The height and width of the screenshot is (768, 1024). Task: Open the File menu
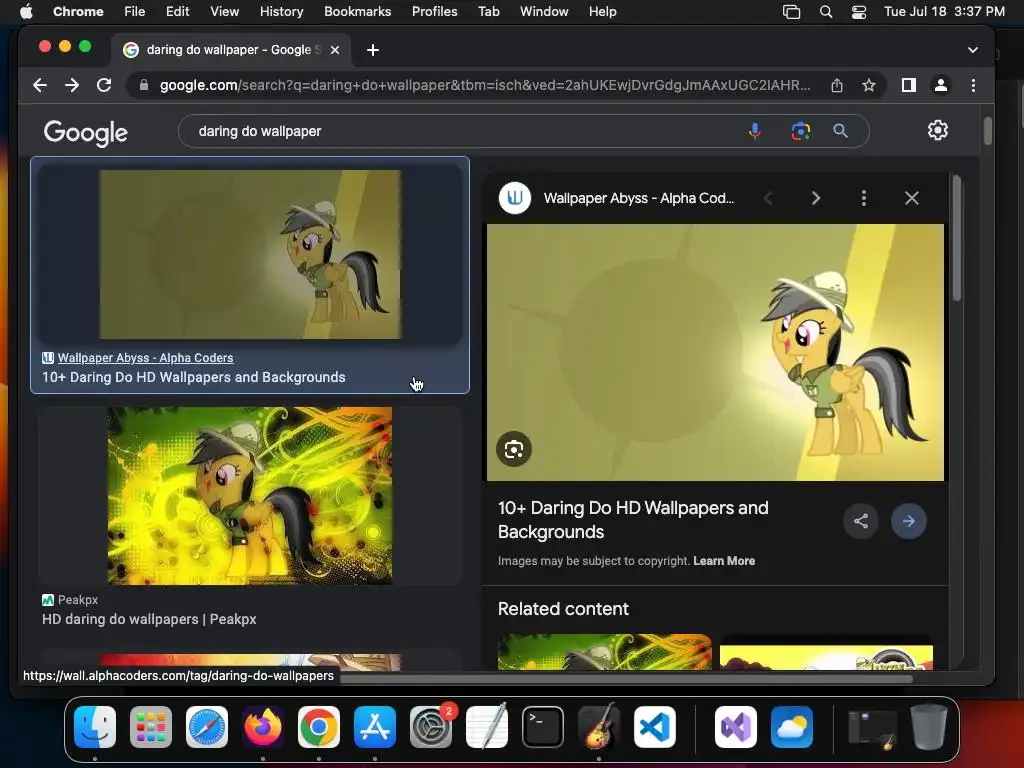click(135, 12)
